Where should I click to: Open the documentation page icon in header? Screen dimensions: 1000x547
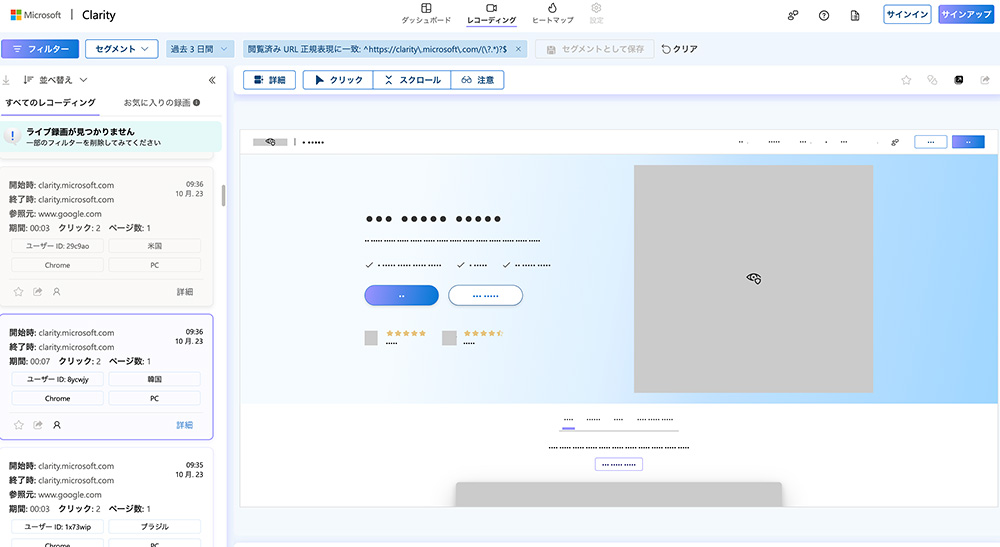(x=854, y=15)
